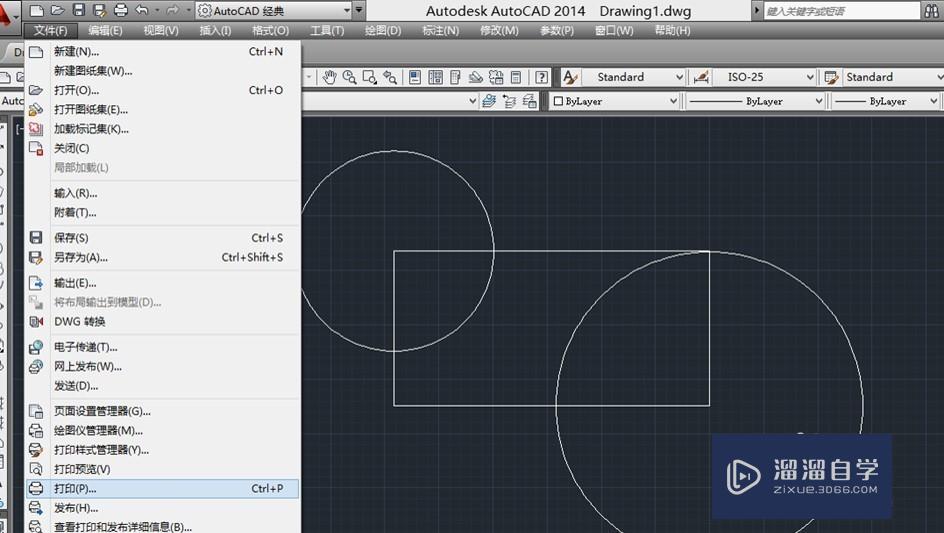Click the New drawing icon in quick access toolbar
This screenshot has width=944, height=533.
coord(37,10)
